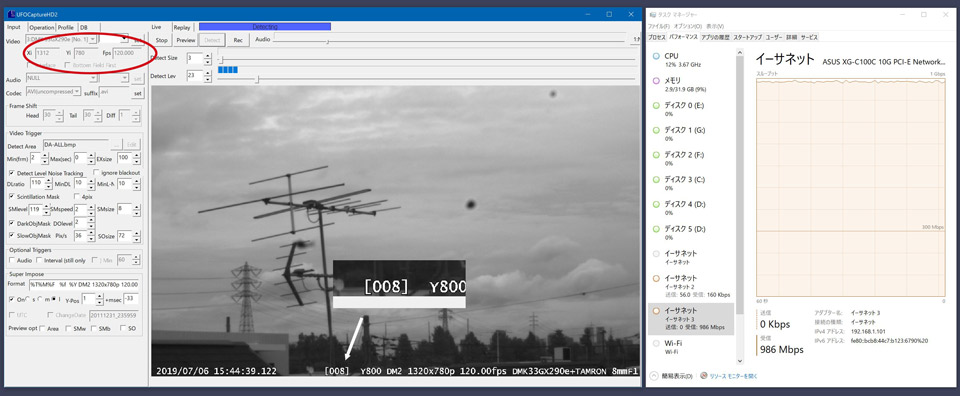Open オプション(O) menu in Task Manager
Image resolution: width=960 pixels, height=396 pixels.
click(x=688, y=26)
